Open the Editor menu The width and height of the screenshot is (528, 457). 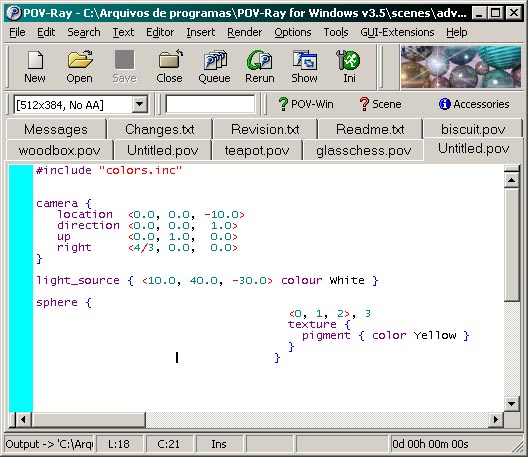pos(160,32)
